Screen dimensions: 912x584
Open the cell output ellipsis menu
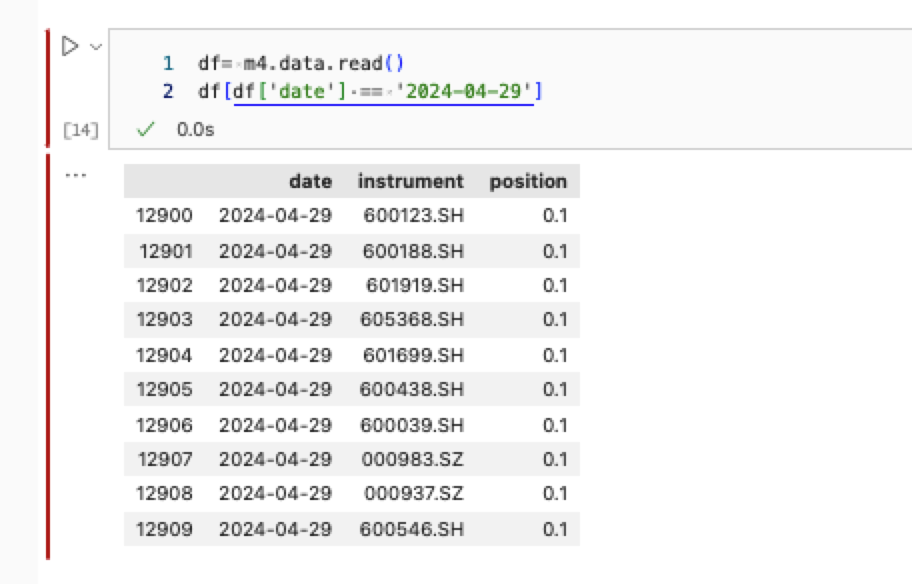pos(75,175)
